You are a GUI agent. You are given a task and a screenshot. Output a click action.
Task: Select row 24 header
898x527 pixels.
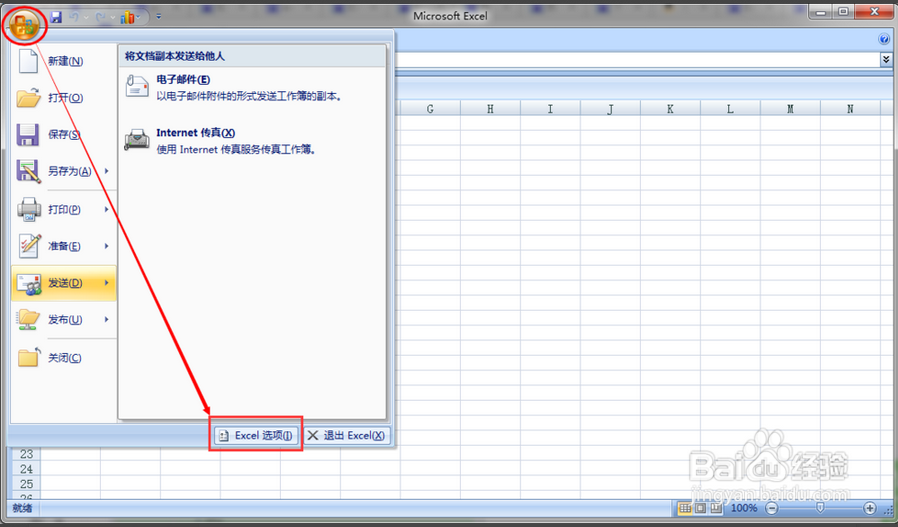(x=26, y=469)
